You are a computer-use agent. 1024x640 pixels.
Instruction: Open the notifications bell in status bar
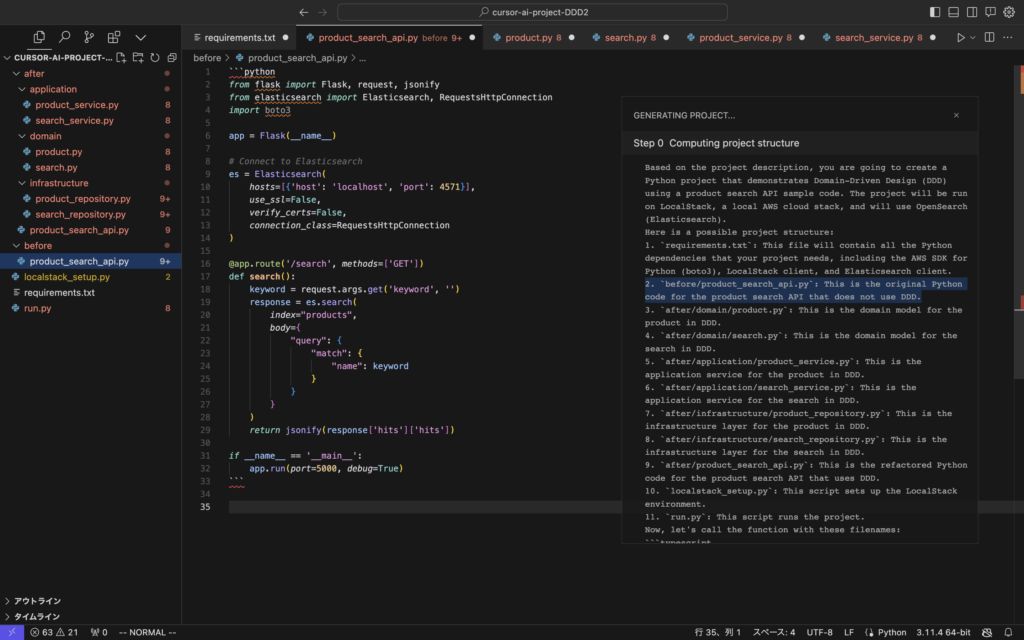pos(1008,632)
